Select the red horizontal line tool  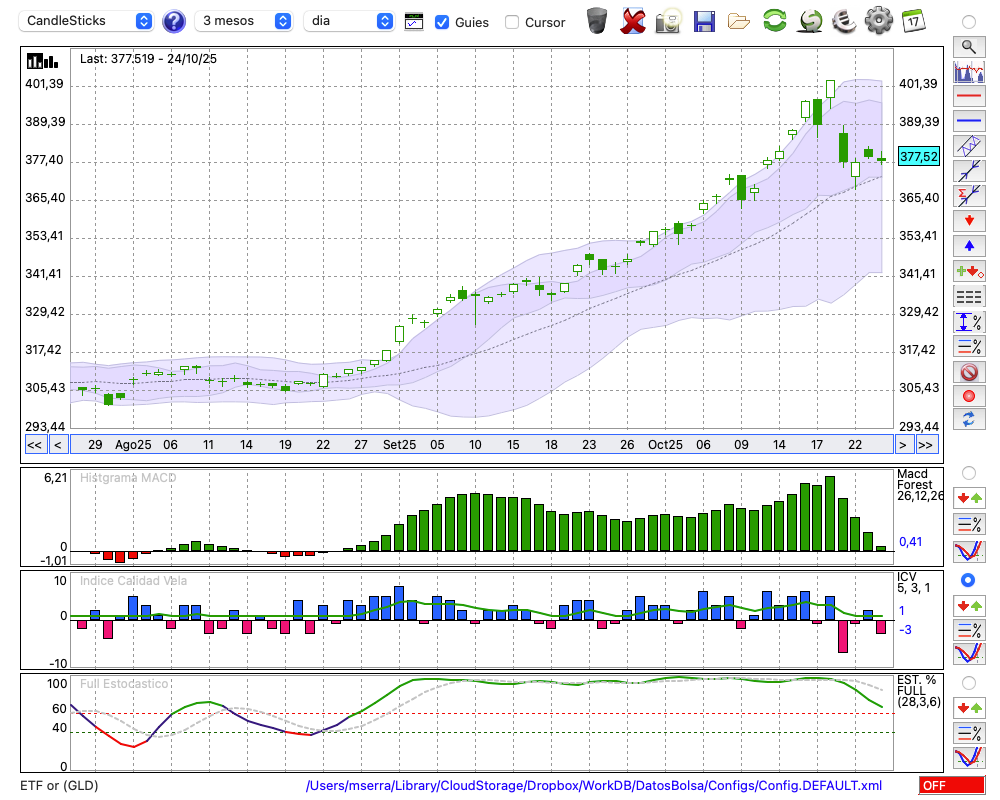[x=968, y=97]
